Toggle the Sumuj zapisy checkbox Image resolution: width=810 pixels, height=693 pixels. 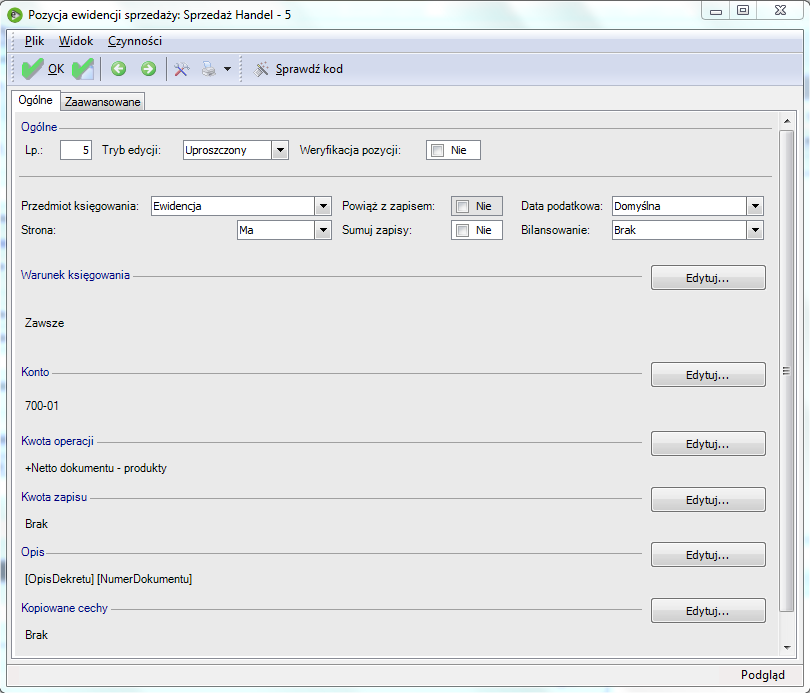462,230
